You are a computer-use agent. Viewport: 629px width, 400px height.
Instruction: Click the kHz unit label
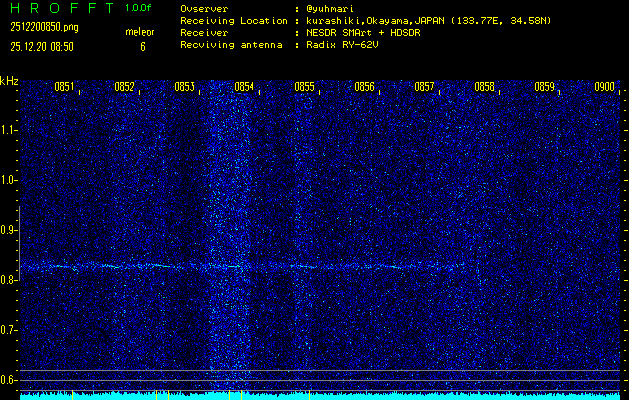(x=9, y=80)
